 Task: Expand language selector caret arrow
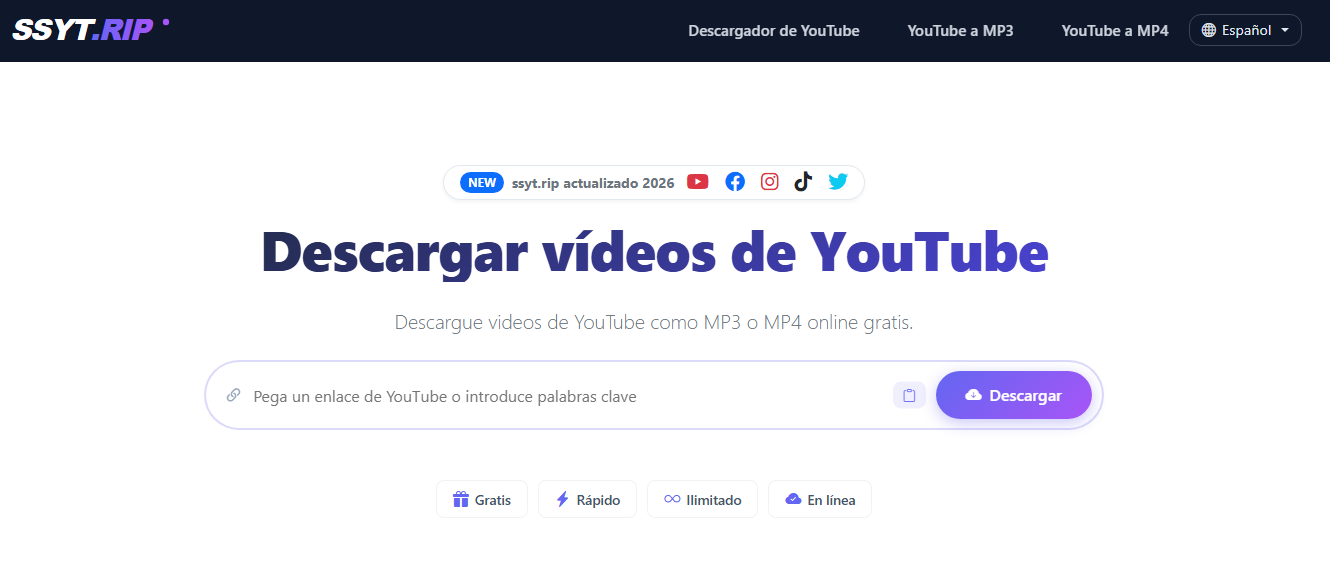(x=1284, y=31)
